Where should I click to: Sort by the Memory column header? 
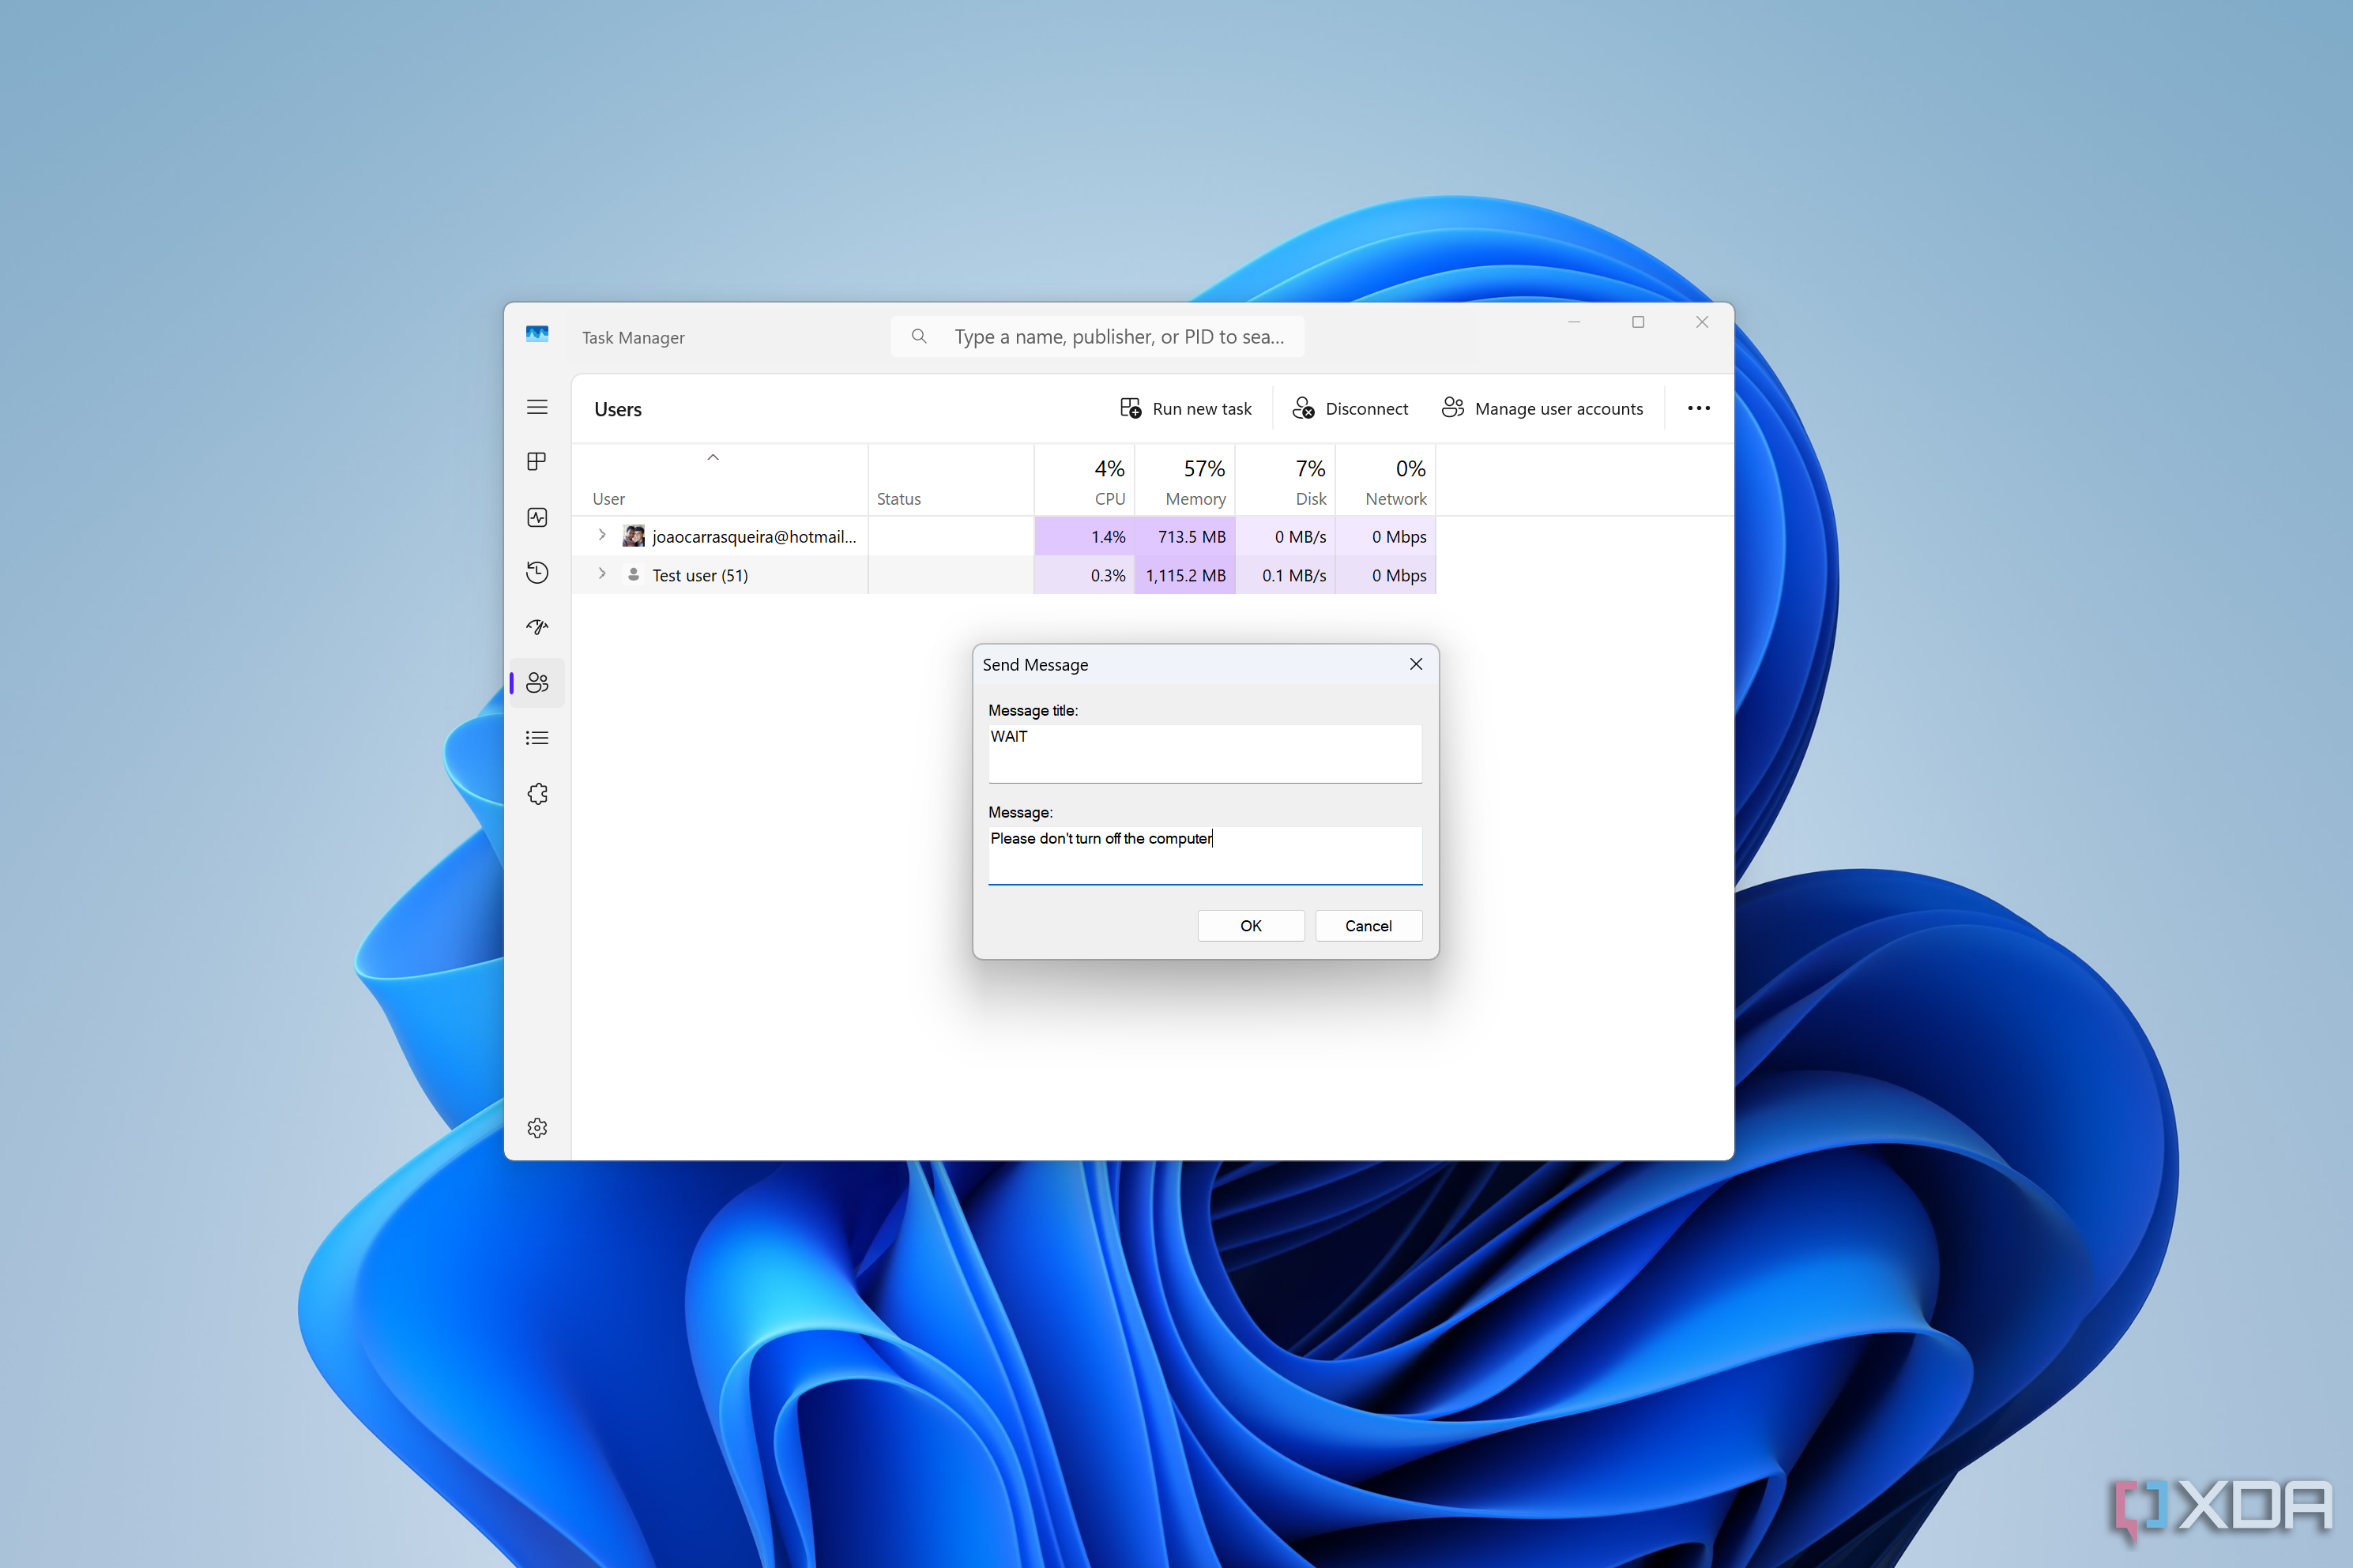point(1185,481)
